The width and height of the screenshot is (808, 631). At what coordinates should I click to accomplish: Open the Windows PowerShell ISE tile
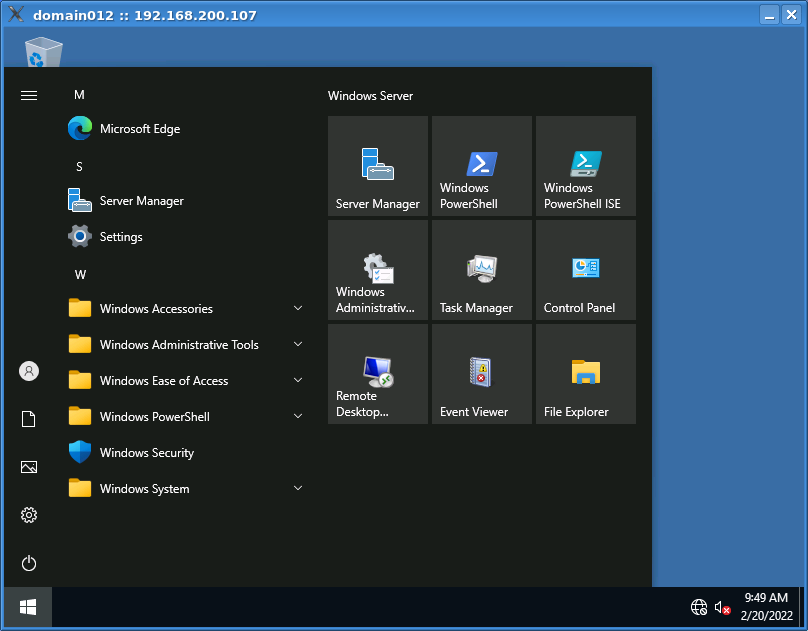point(586,166)
